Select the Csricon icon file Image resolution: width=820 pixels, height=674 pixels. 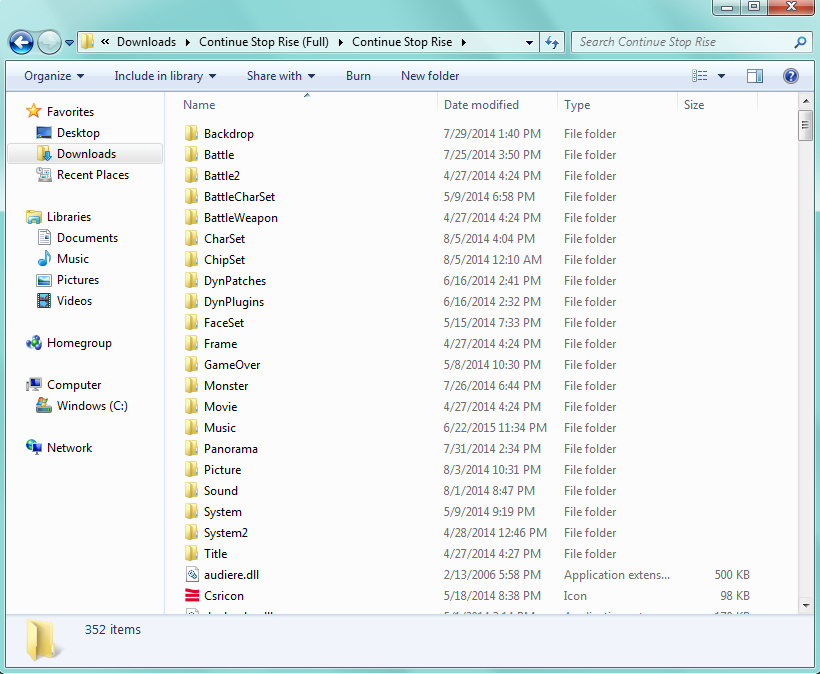(x=193, y=596)
